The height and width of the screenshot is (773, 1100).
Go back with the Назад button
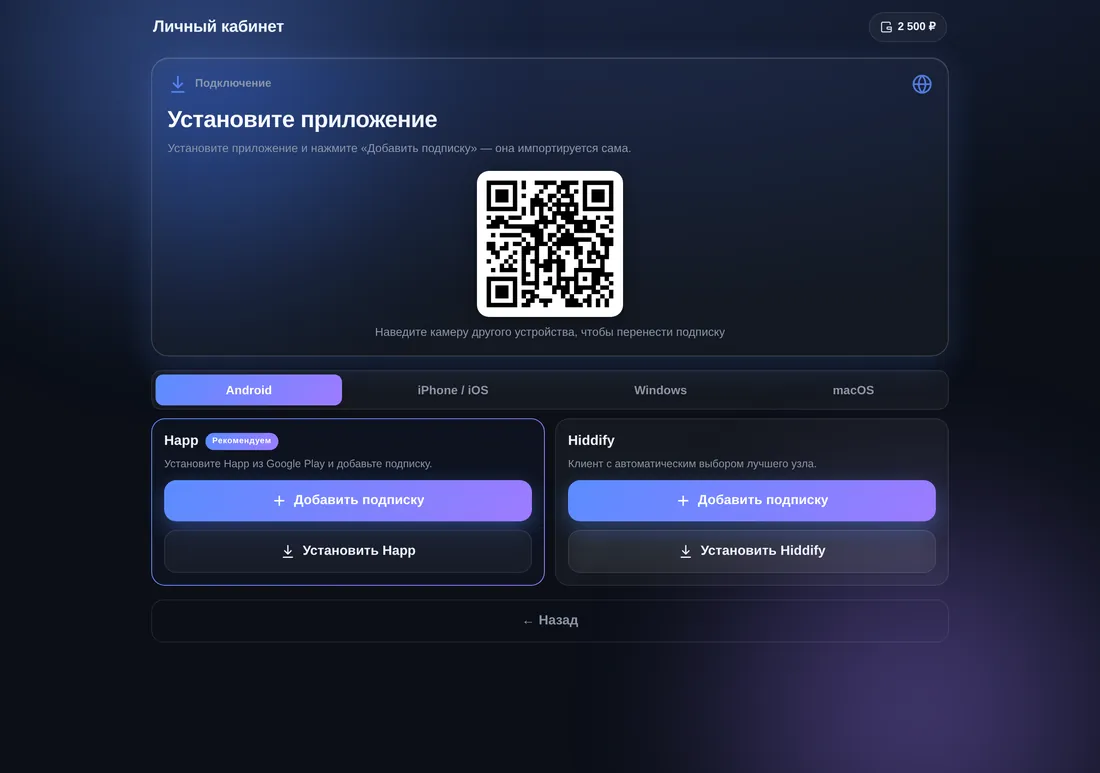[550, 621]
